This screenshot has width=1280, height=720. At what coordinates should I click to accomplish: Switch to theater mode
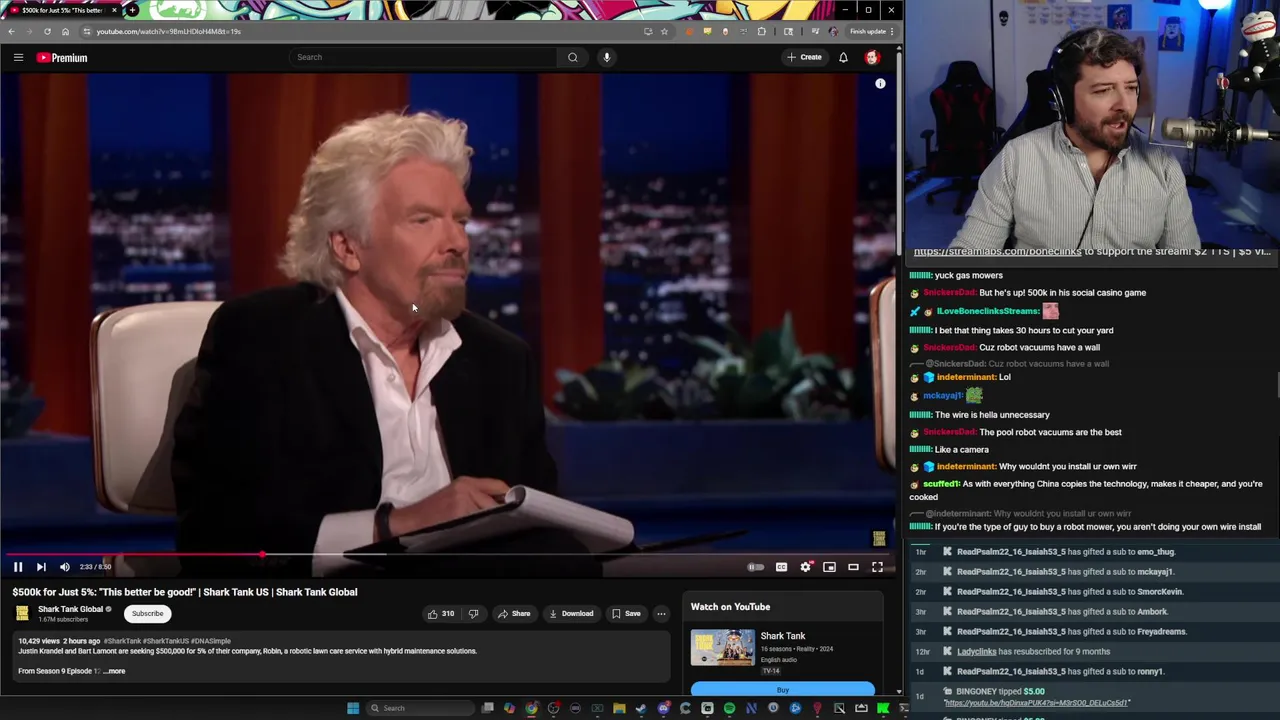853,567
